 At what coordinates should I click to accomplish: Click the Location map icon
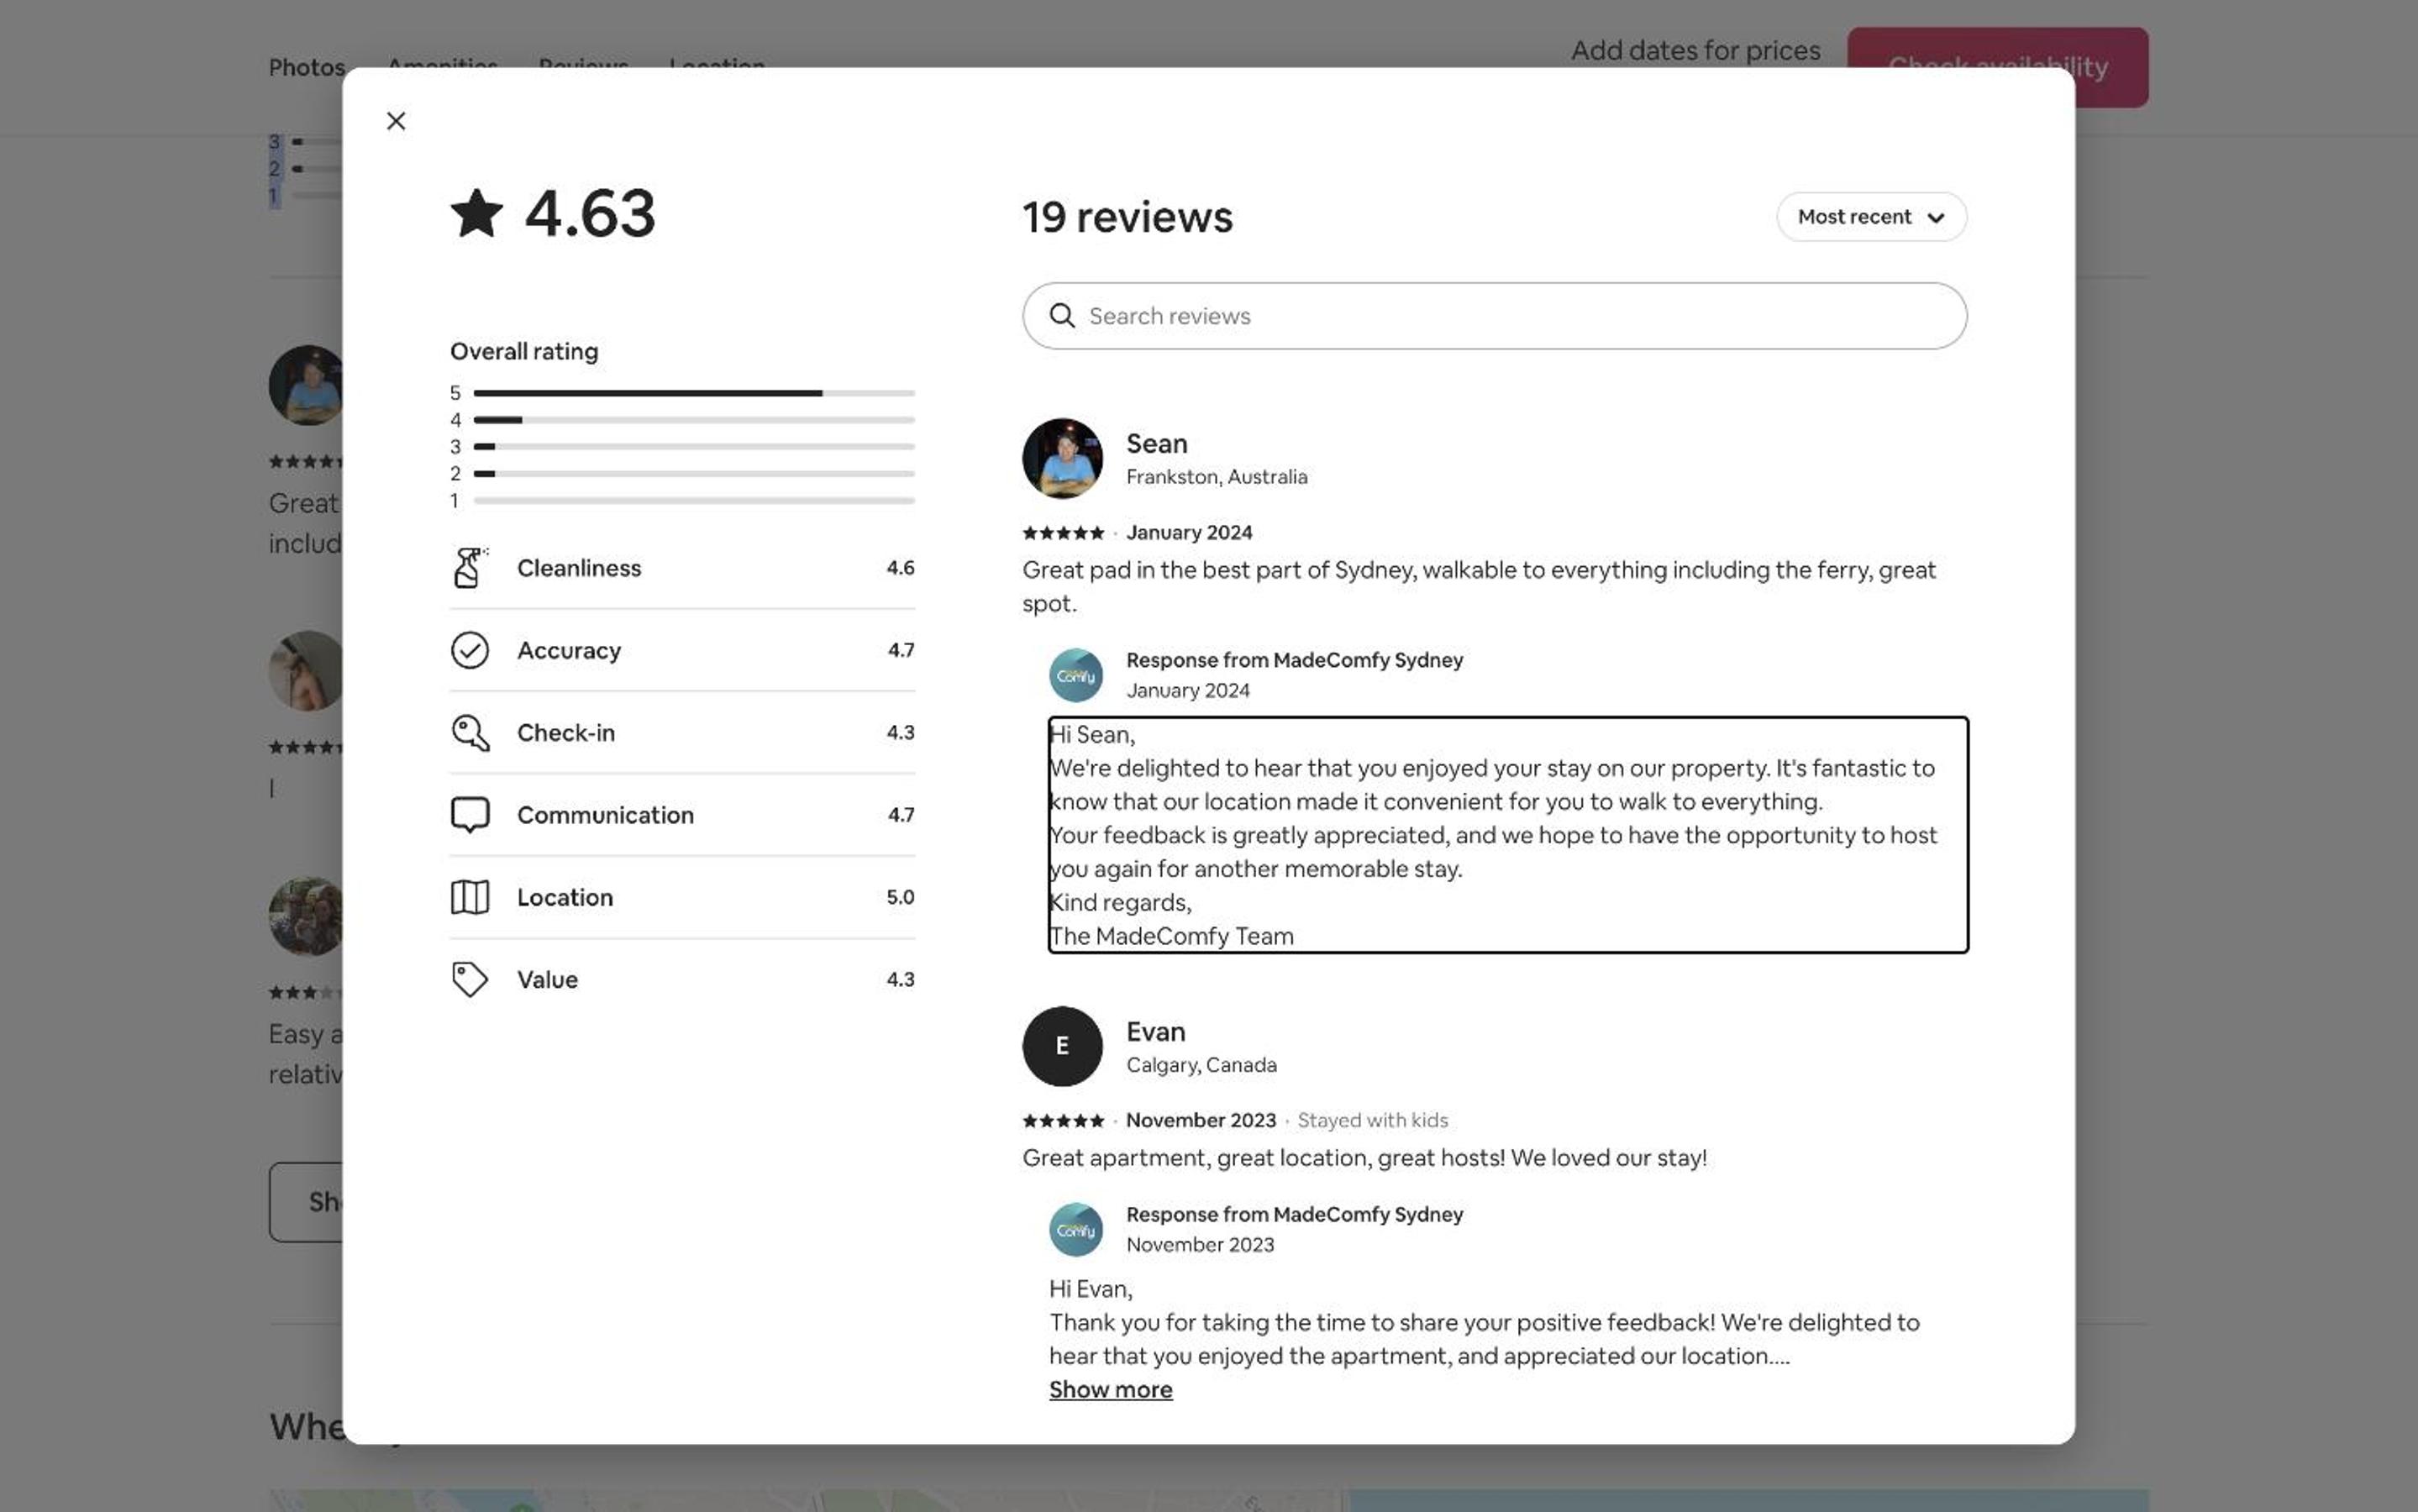coord(470,897)
